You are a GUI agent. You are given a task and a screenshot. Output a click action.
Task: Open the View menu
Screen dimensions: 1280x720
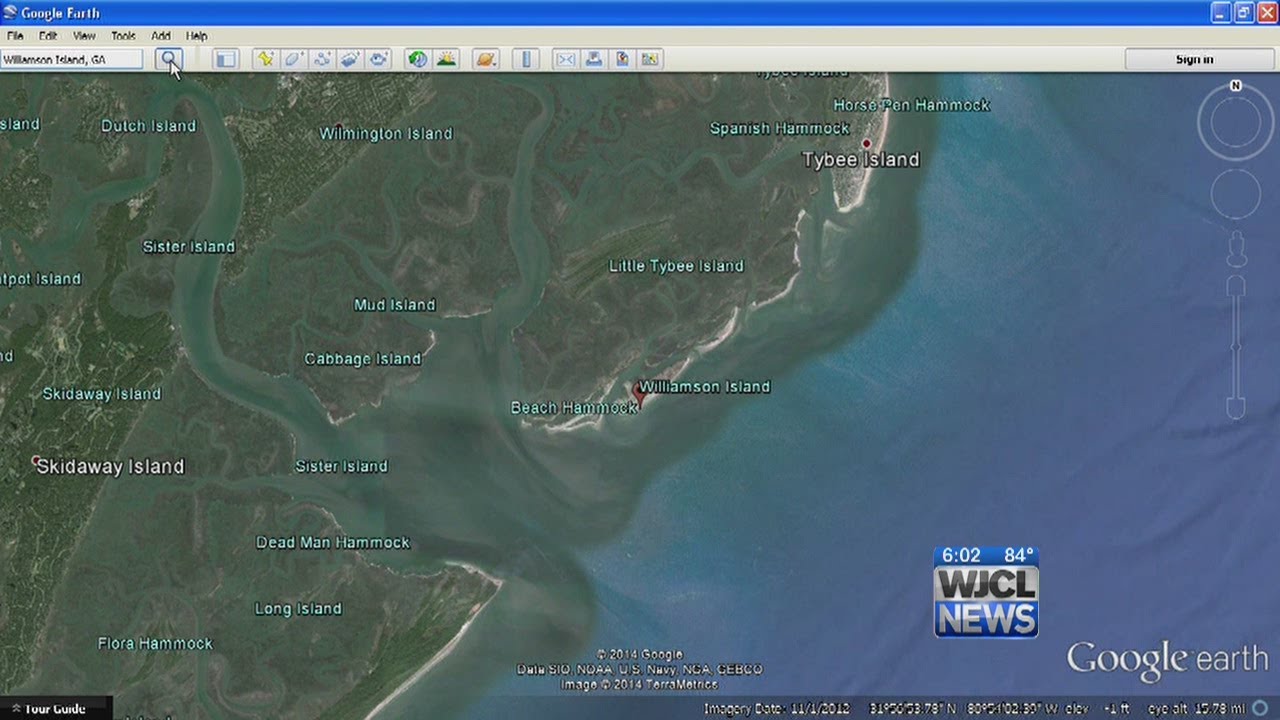pyautogui.click(x=84, y=36)
